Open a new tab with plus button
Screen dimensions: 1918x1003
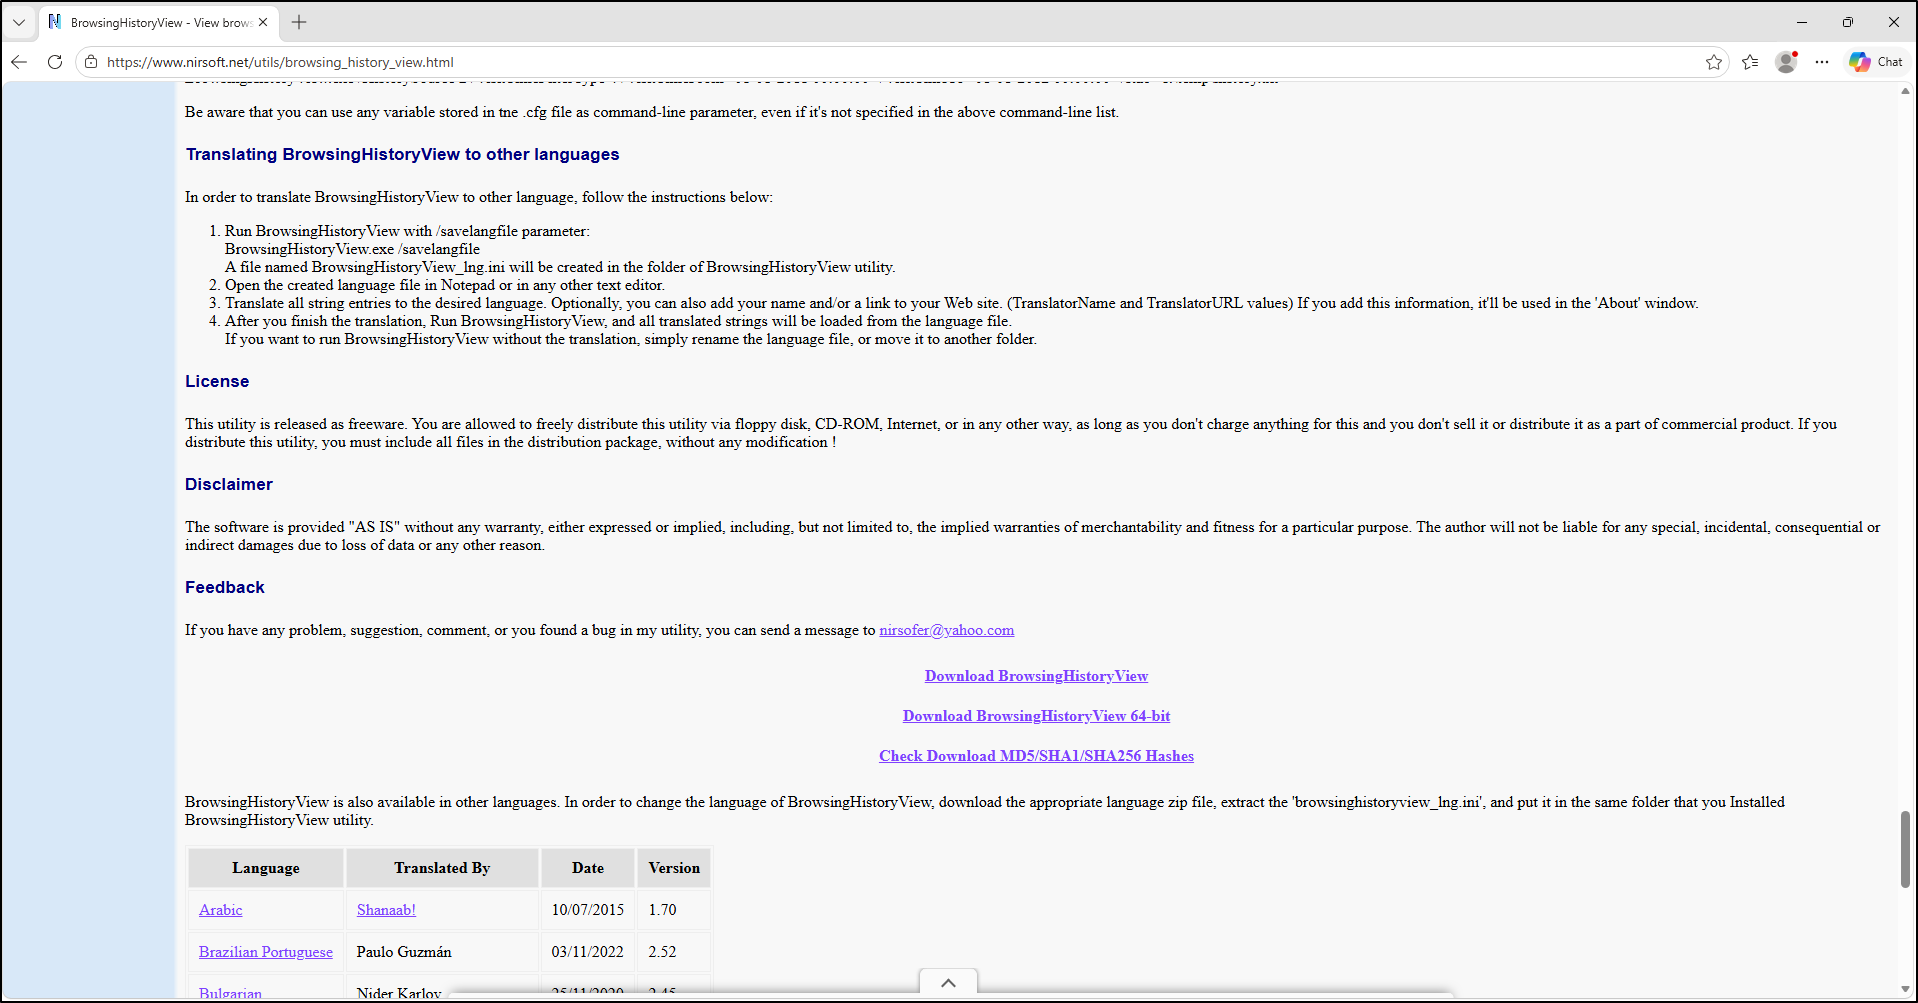coord(299,22)
